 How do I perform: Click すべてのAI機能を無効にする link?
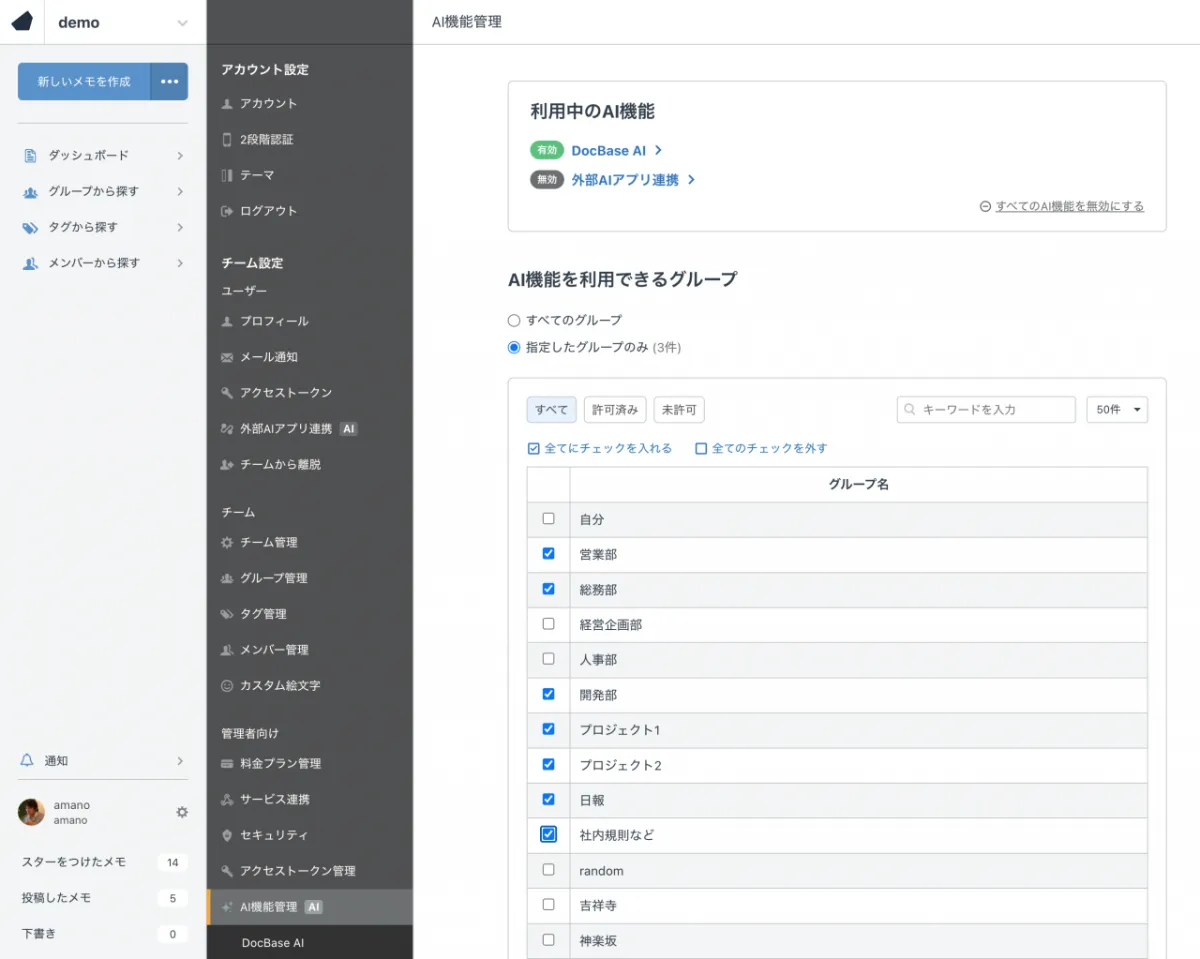pos(1069,206)
